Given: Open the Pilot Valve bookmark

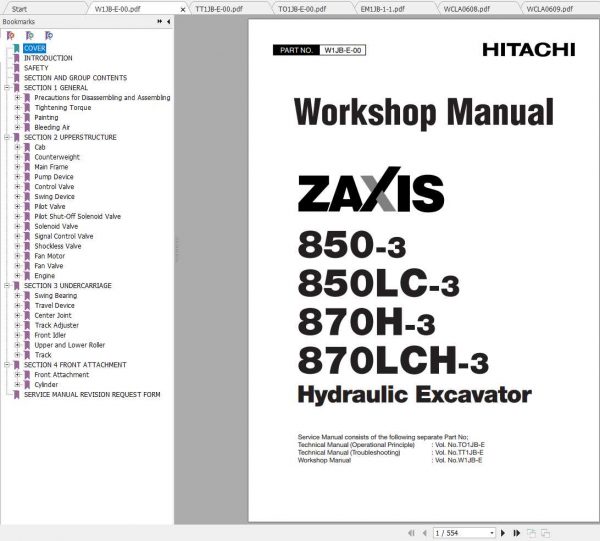Looking at the screenshot, I should (x=50, y=207).
